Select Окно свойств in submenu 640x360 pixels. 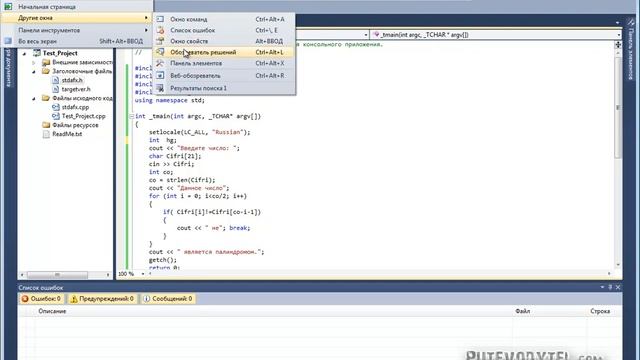[224, 41]
